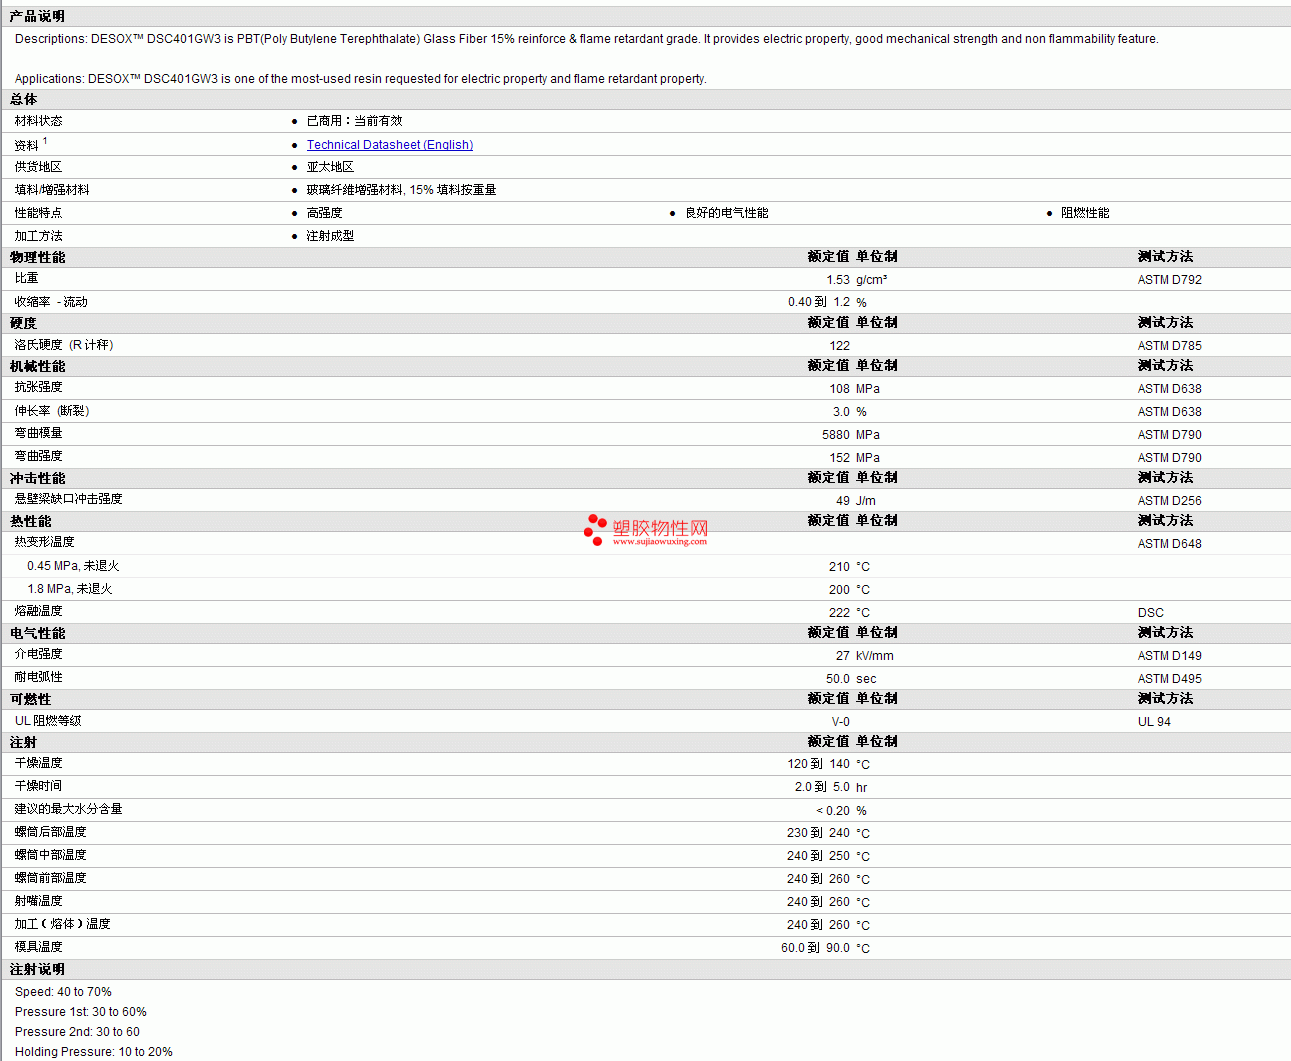Click the 良好的电气性能 feature text
Screen dimensions: 1291x1061
click(x=726, y=213)
